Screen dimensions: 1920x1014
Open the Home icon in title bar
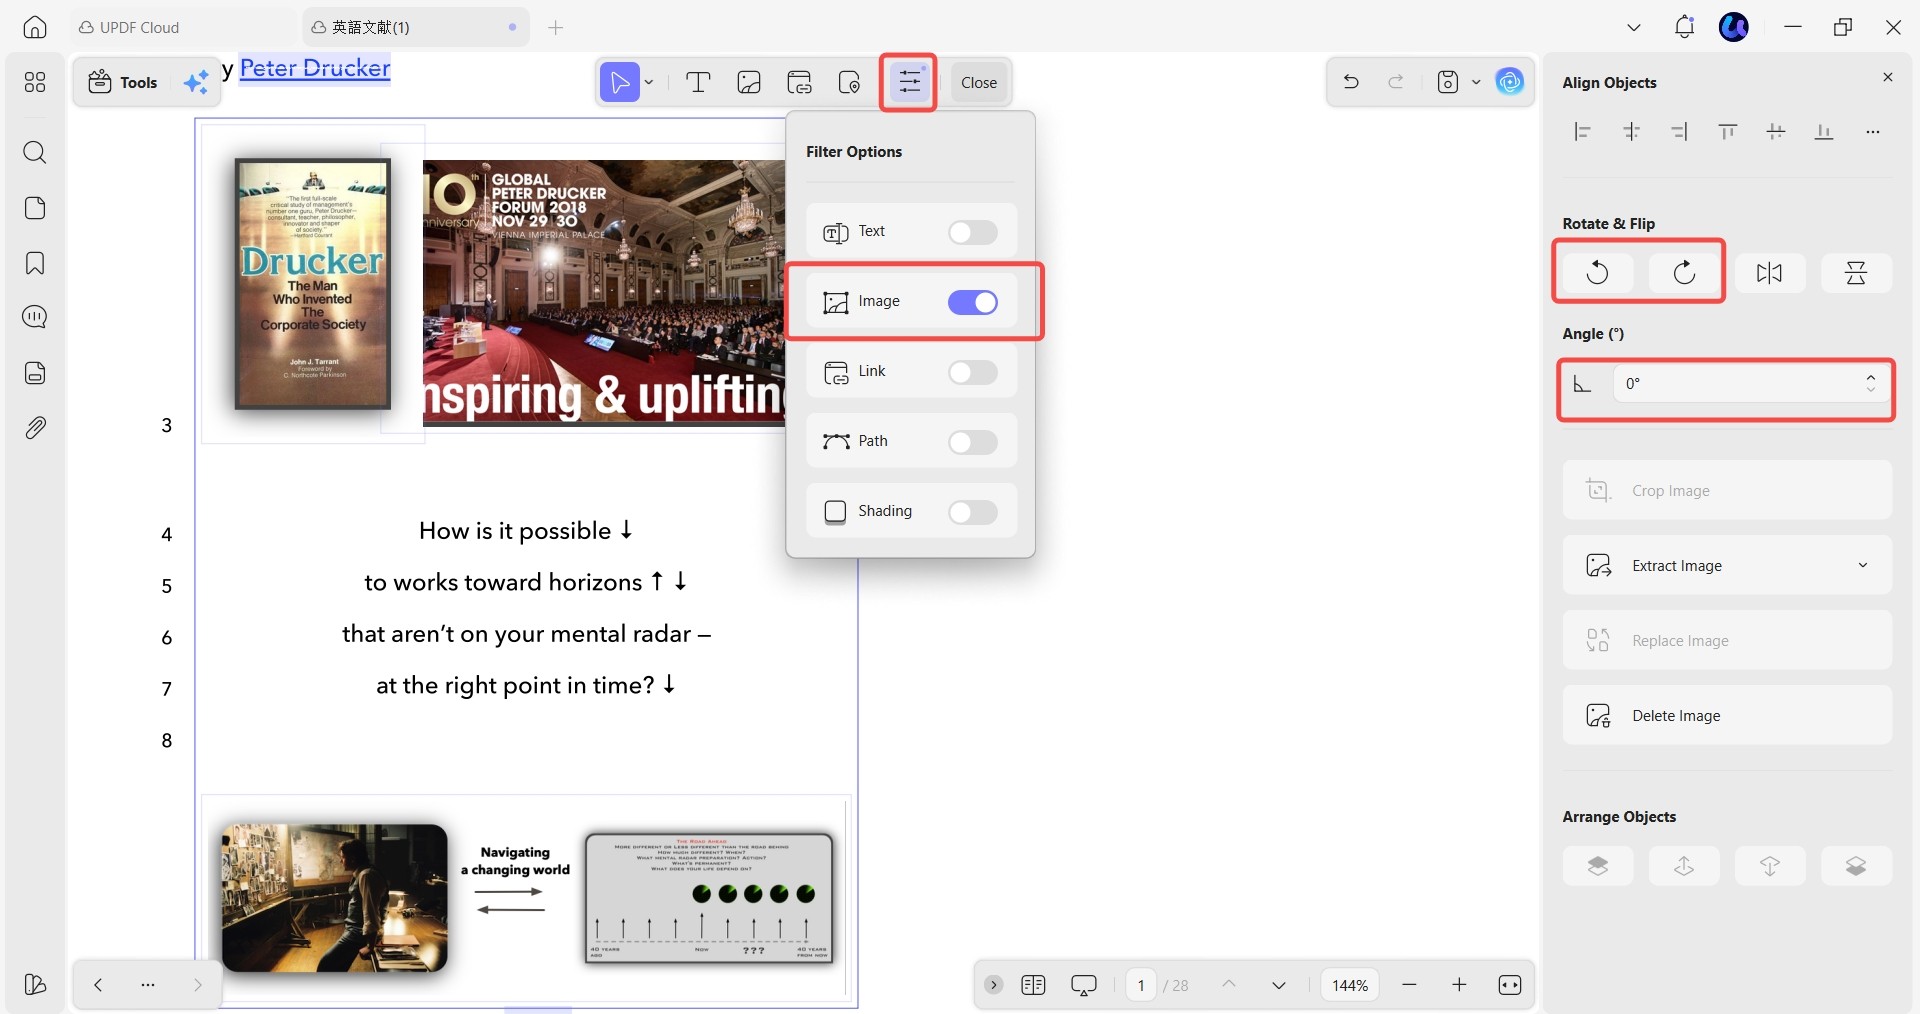point(35,27)
